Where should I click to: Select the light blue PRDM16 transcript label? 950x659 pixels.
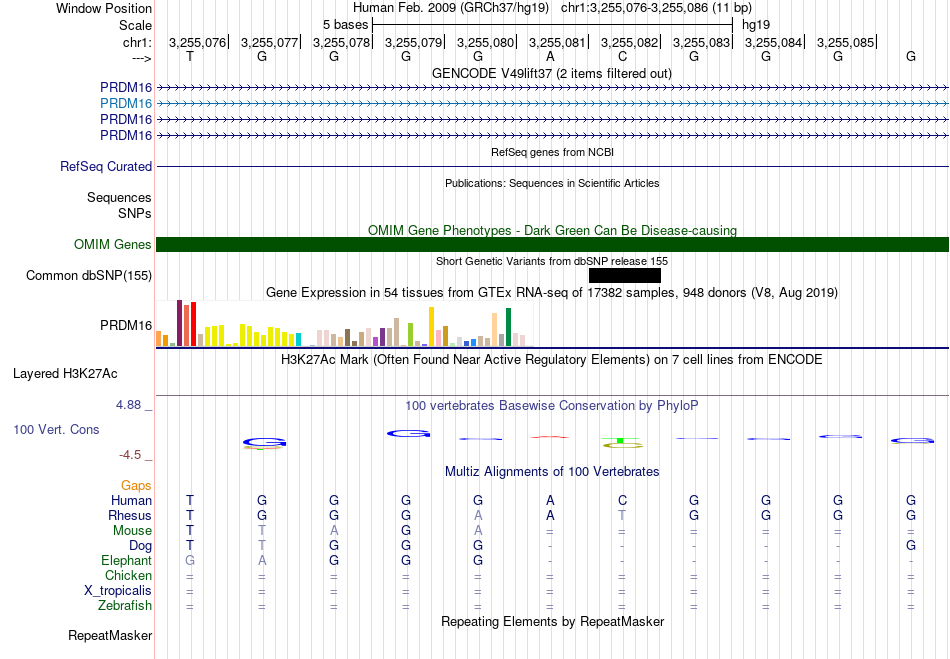coord(126,104)
